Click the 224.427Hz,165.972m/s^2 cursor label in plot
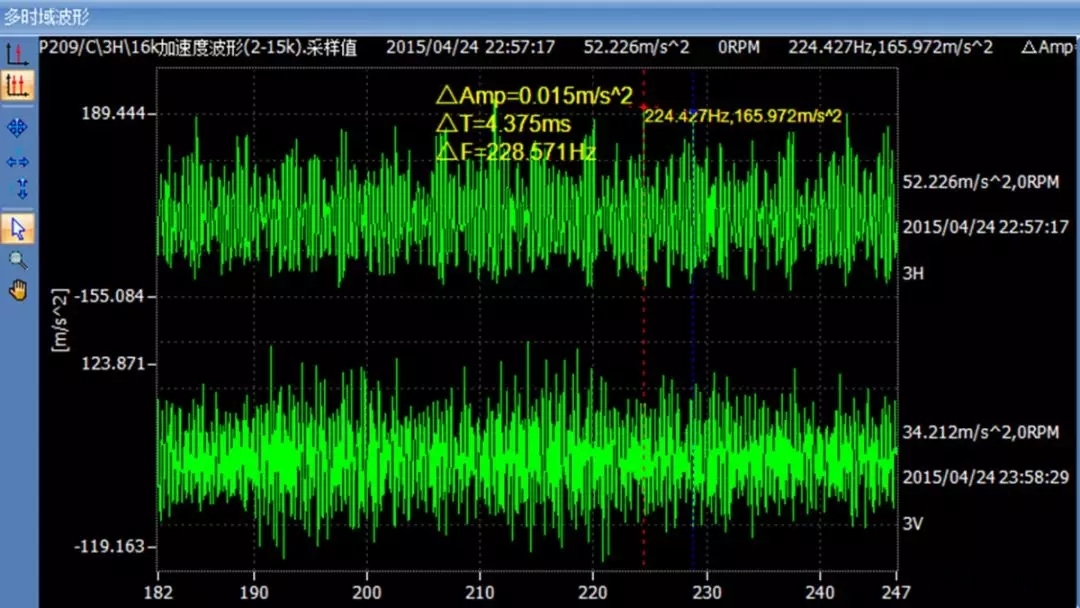 point(742,116)
